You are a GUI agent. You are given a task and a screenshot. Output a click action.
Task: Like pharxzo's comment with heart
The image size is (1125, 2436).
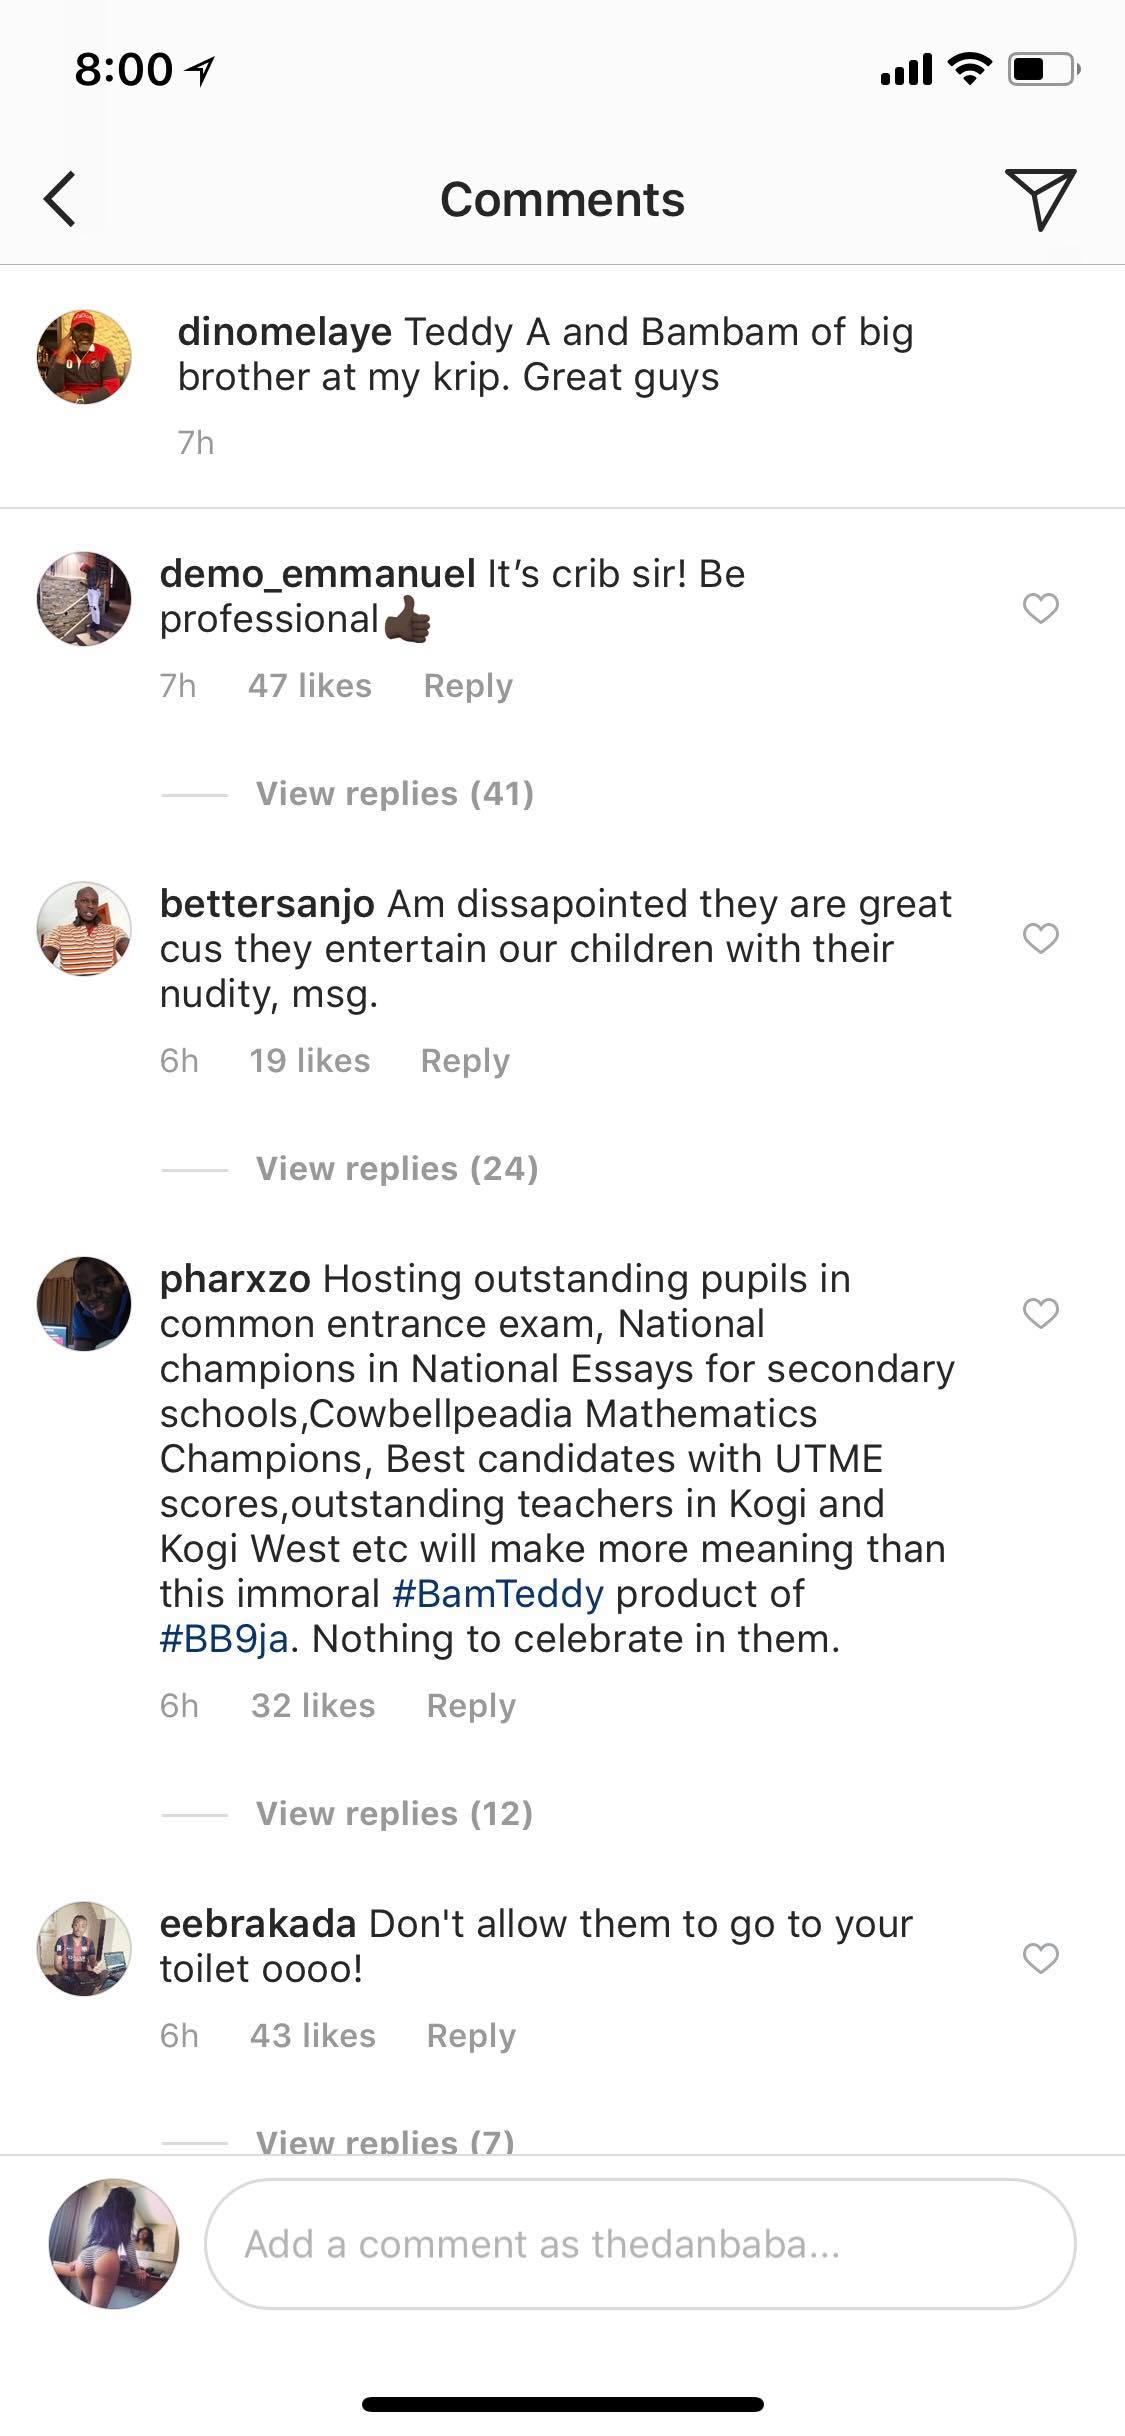tap(1040, 1312)
